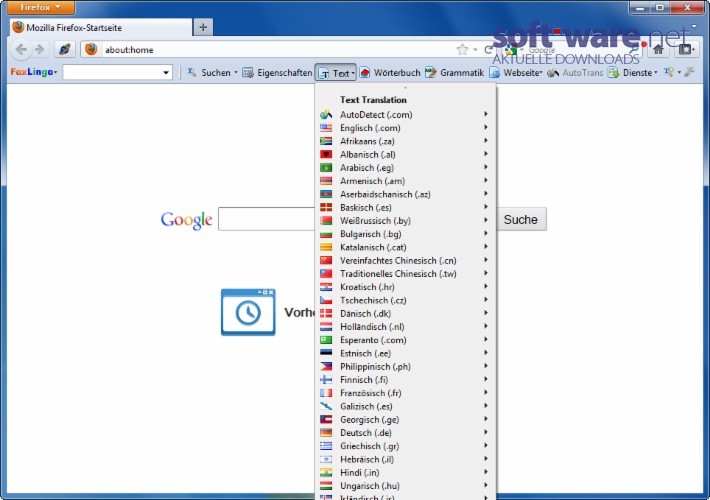Open the orange Firefox menu button
This screenshot has width=710, height=500.
pos(41,7)
